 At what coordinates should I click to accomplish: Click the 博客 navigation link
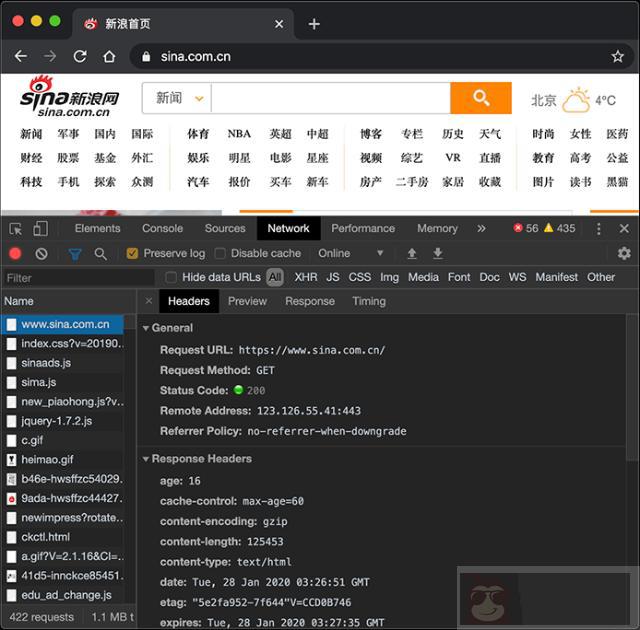pos(371,134)
